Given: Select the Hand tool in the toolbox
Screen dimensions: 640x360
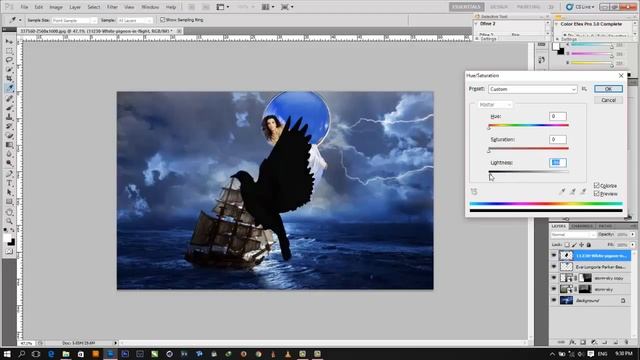Looking at the screenshot, I should pos(9,212).
